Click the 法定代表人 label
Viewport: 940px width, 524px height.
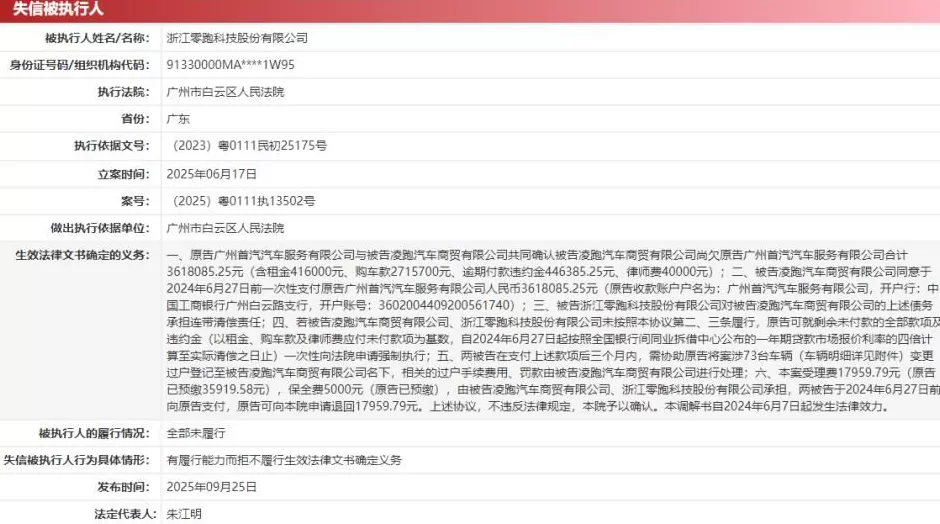125,514
